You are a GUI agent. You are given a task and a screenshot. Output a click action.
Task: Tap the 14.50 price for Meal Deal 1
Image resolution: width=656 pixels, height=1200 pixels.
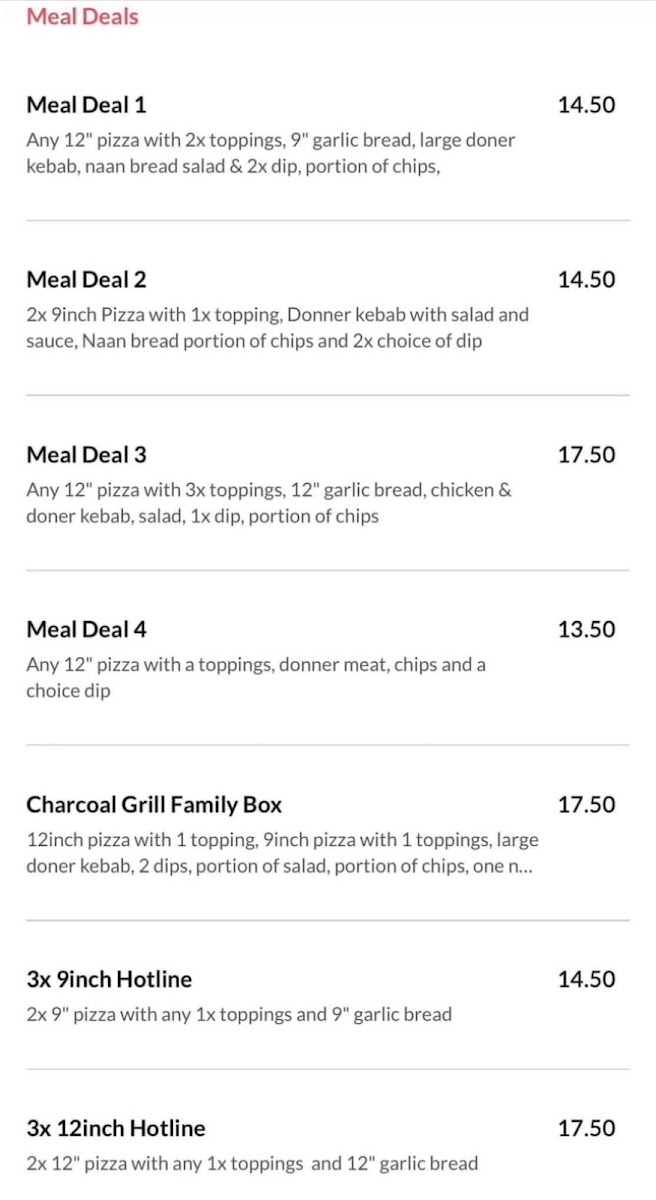click(586, 105)
